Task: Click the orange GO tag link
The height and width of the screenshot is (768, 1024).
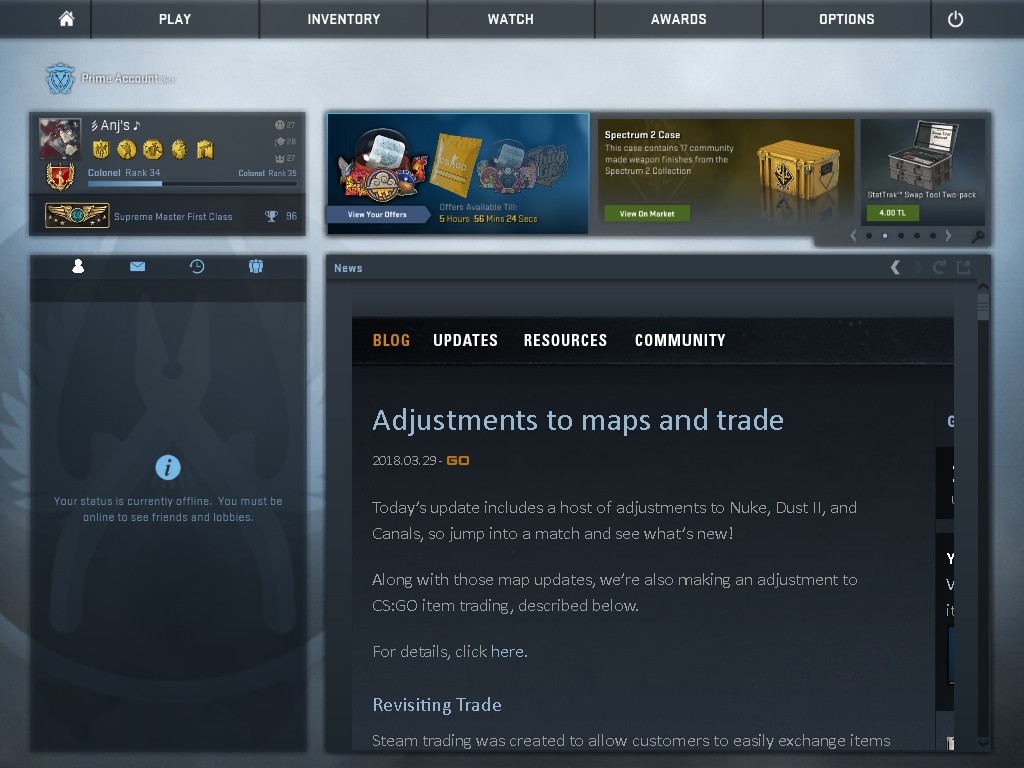Action: 457,460
